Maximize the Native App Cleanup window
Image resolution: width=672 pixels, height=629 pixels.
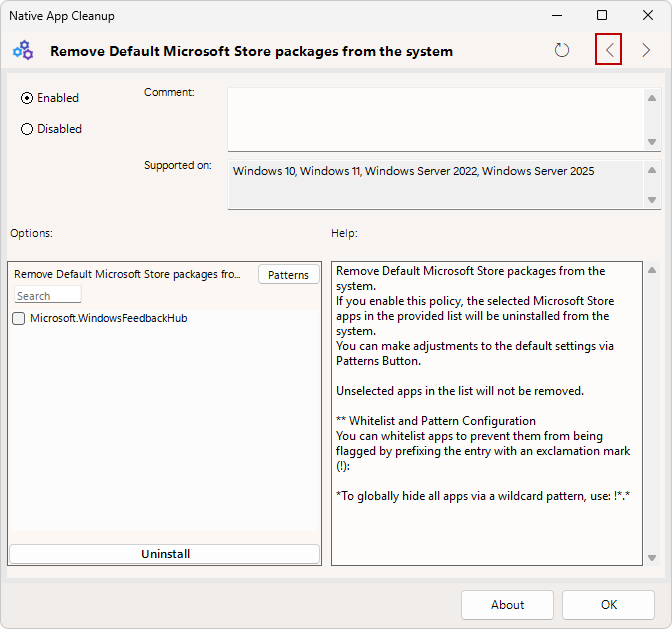602,15
